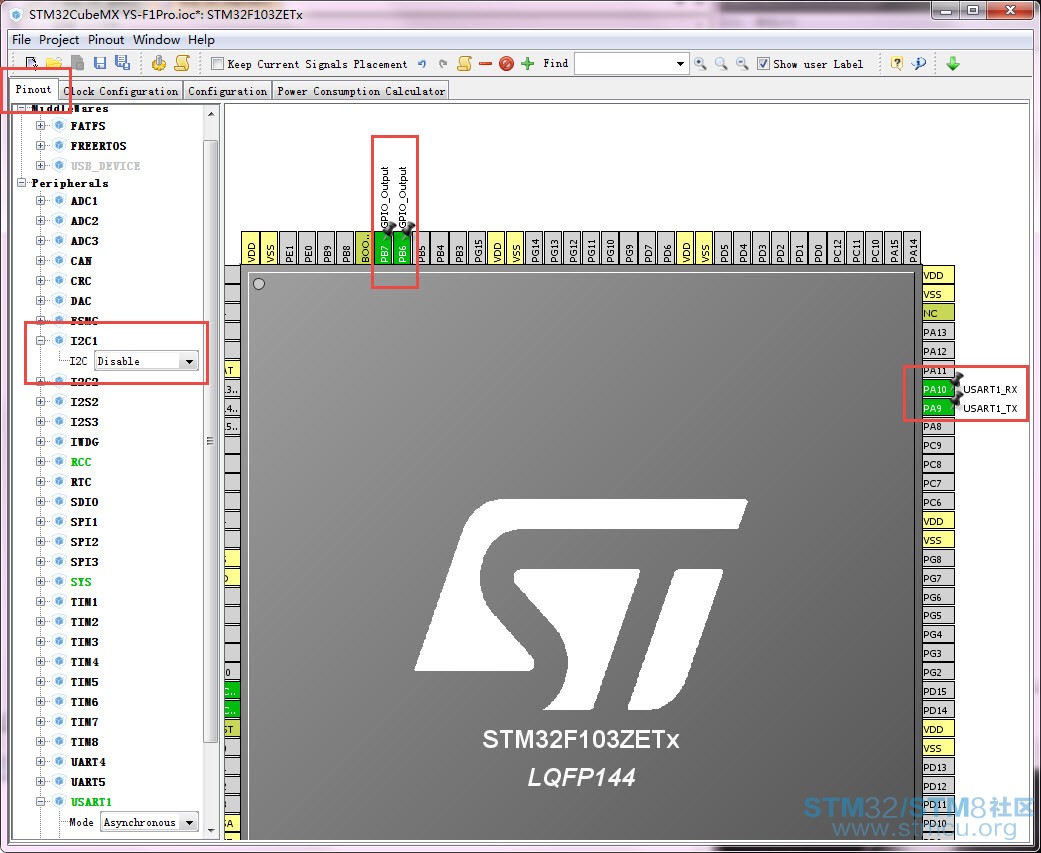This screenshot has width=1041, height=853.
Task: Open the Find combo box dropdown arrow
Action: (x=680, y=64)
